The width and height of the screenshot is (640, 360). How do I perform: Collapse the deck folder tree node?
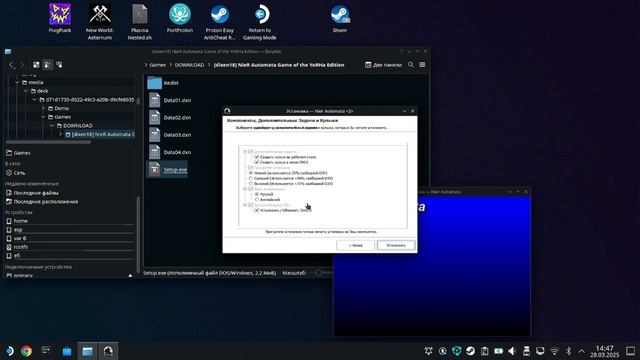click(x=26, y=91)
